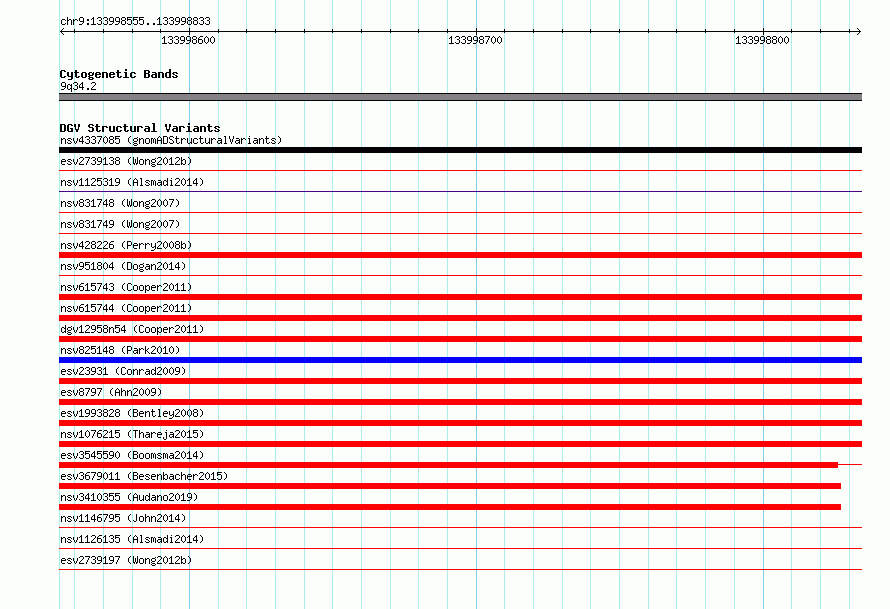Select the DGV Structural Variants track title
The width and height of the screenshot is (890, 609).
coord(140,128)
